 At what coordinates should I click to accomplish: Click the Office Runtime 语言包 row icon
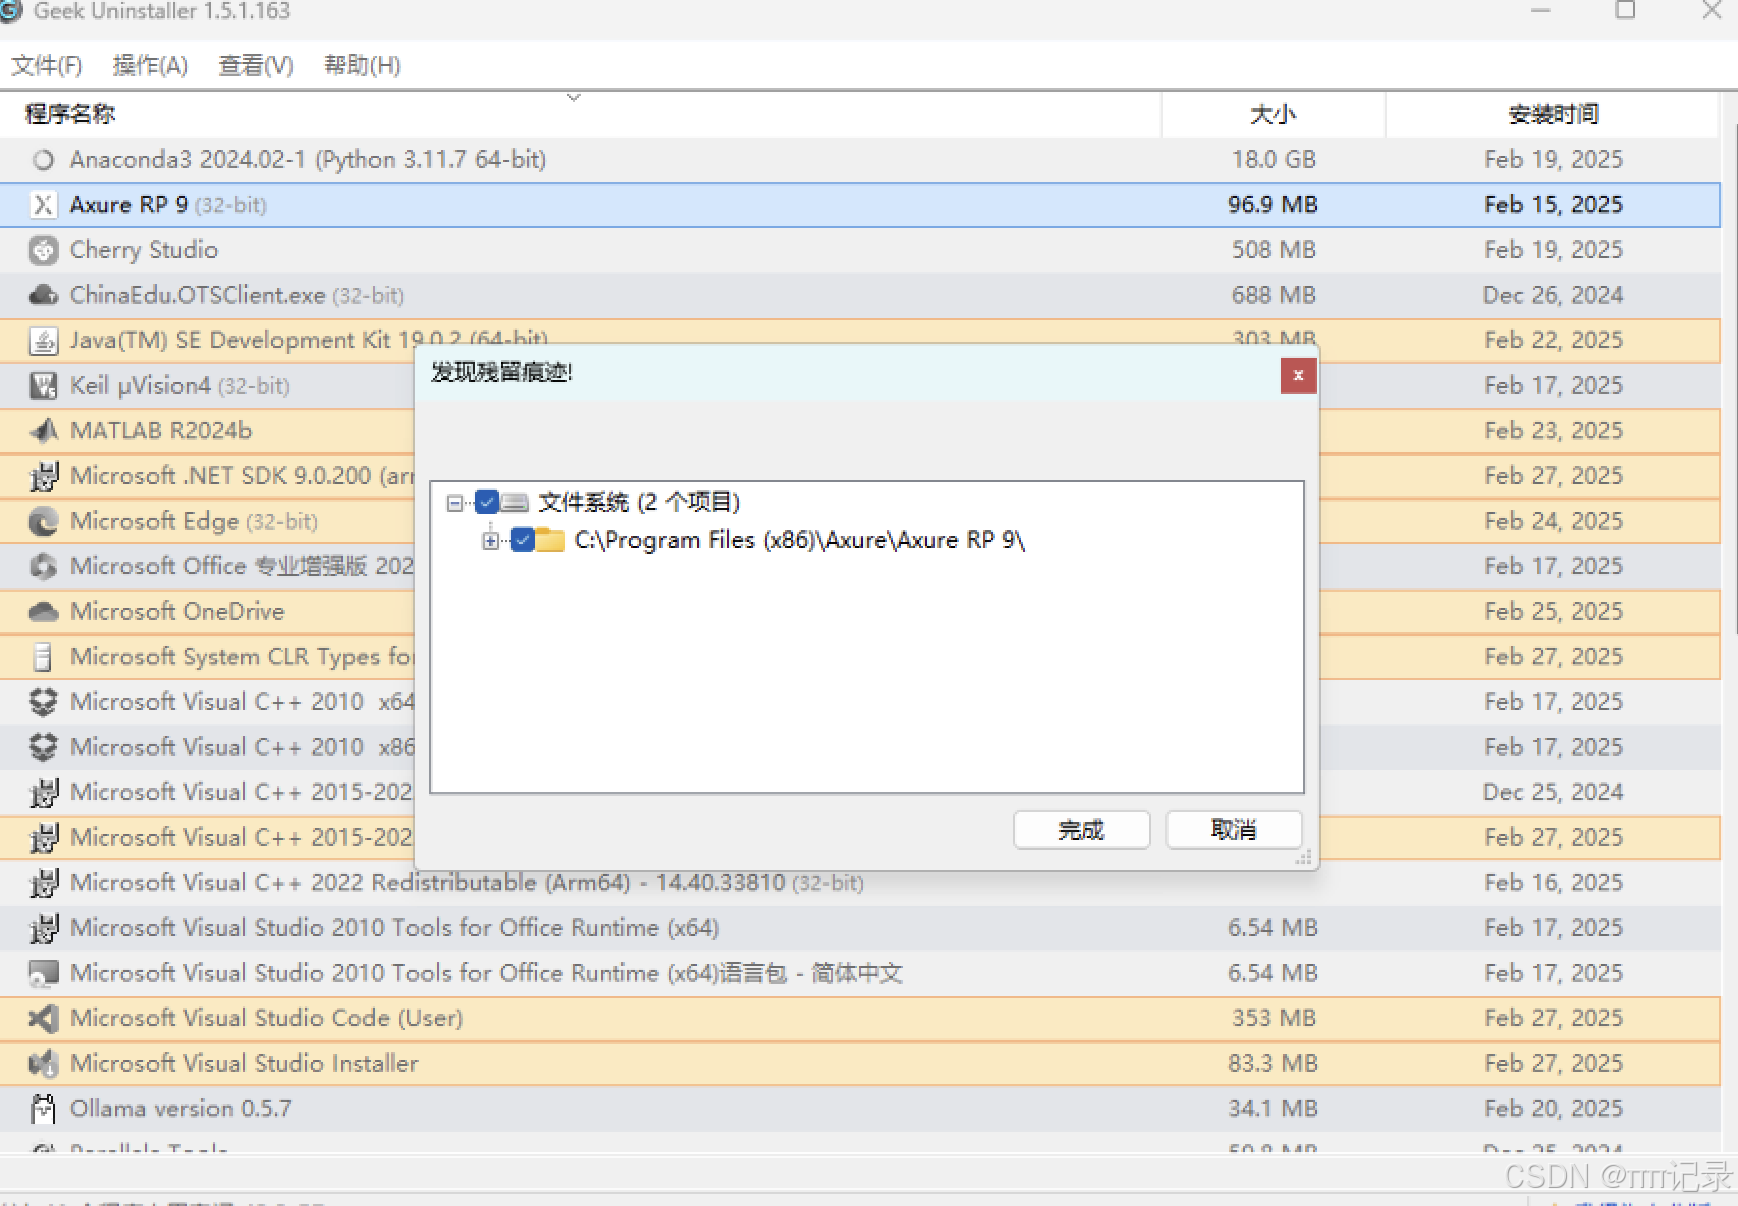(x=43, y=973)
